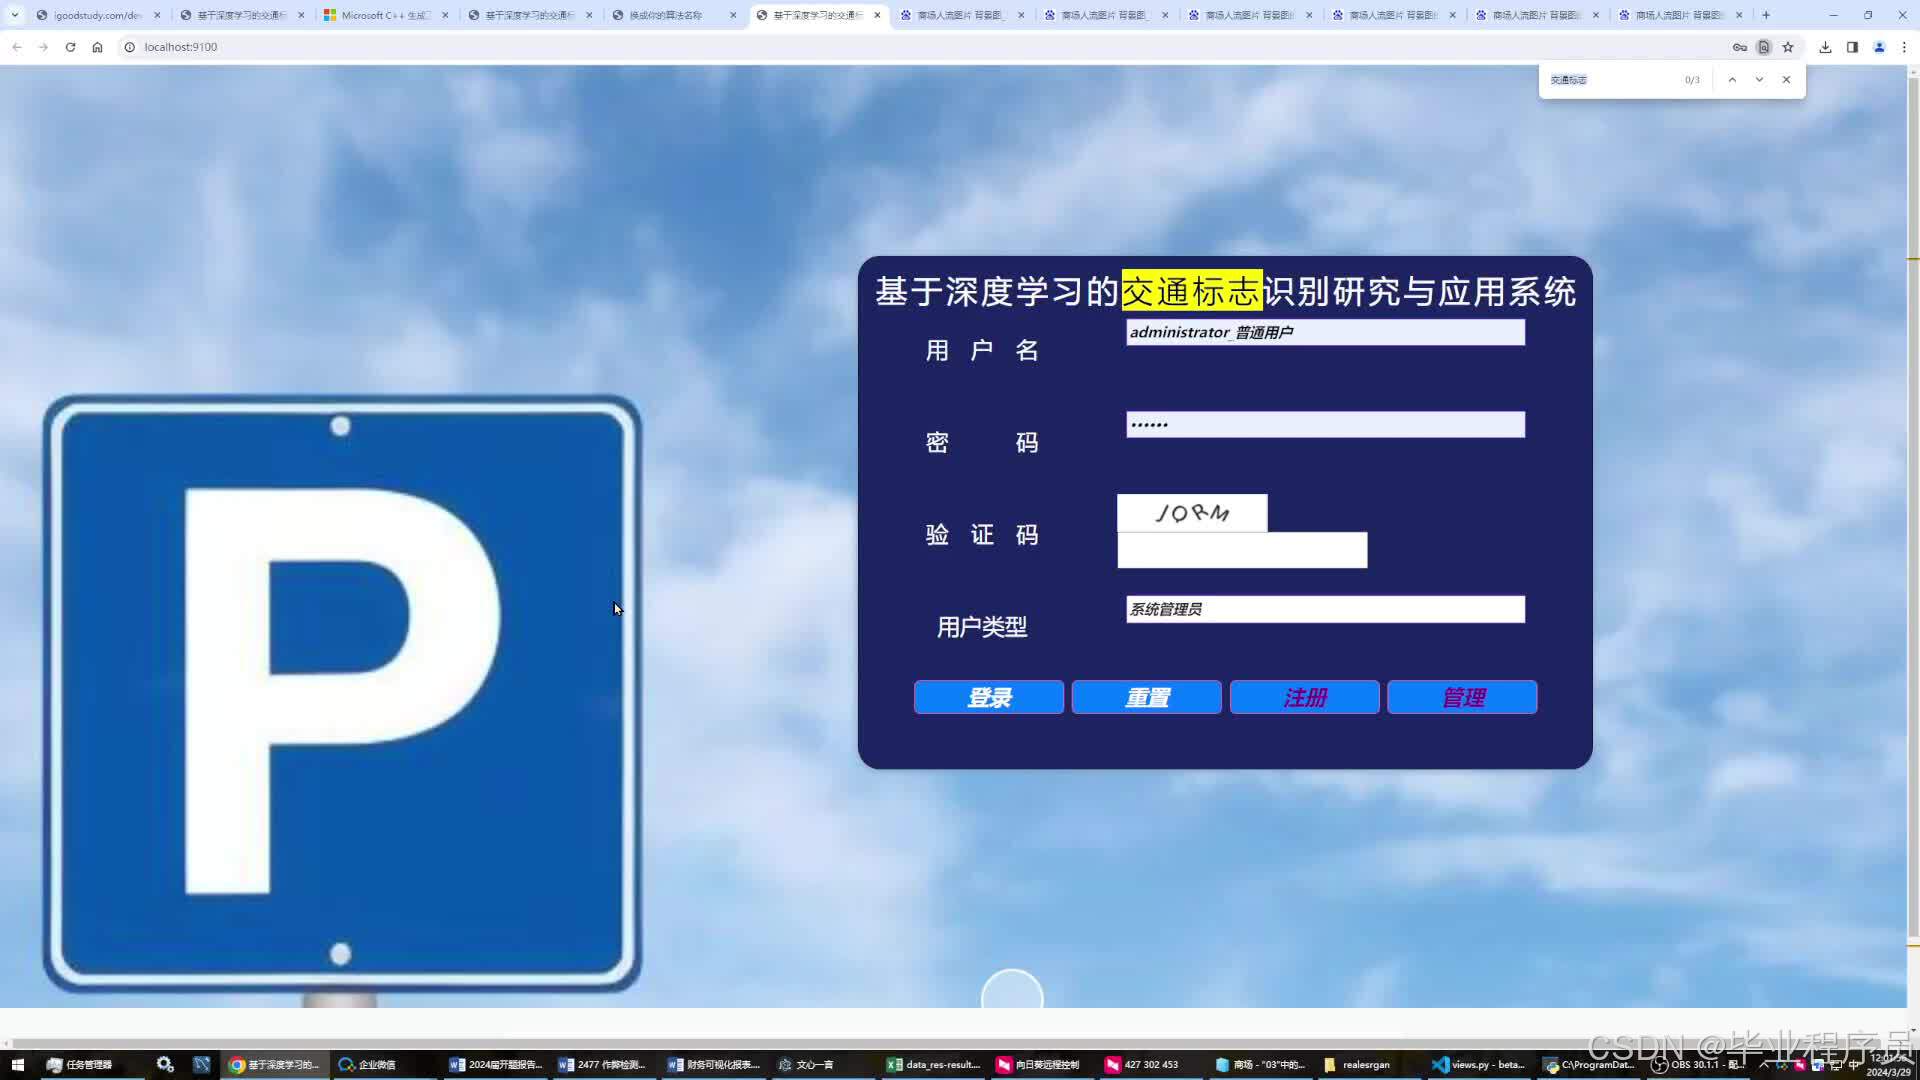Jump to previous find match with up chevron
Image resolution: width=1920 pixels, height=1080 pixels.
tap(1733, 79)
